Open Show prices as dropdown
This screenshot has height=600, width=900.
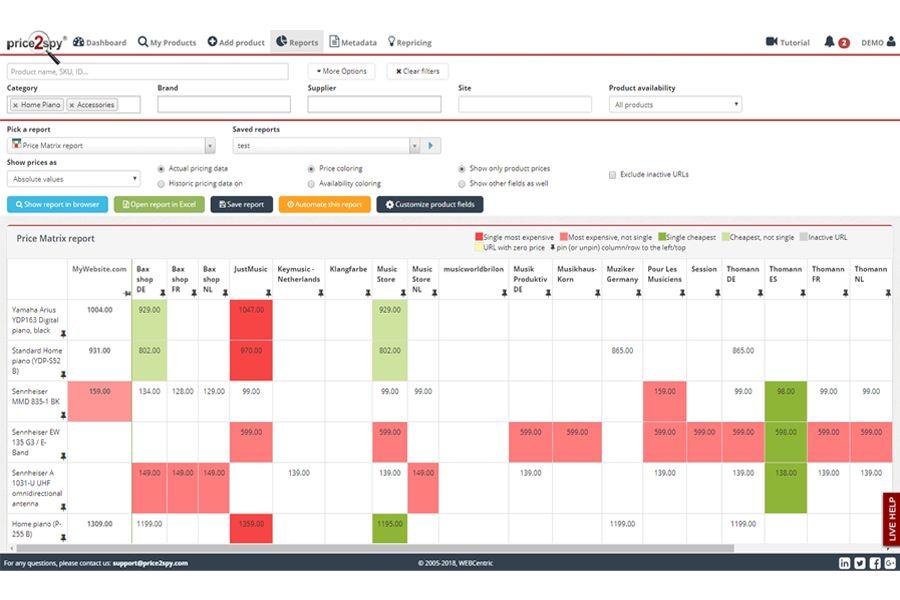coord(73,179)
